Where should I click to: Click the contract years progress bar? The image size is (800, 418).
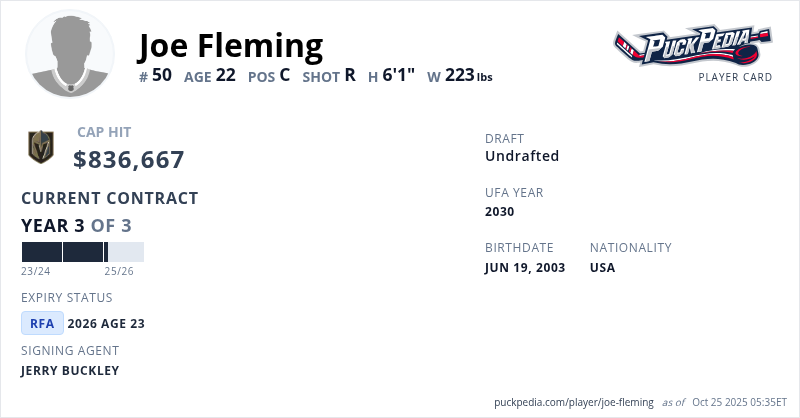point(83,252)
